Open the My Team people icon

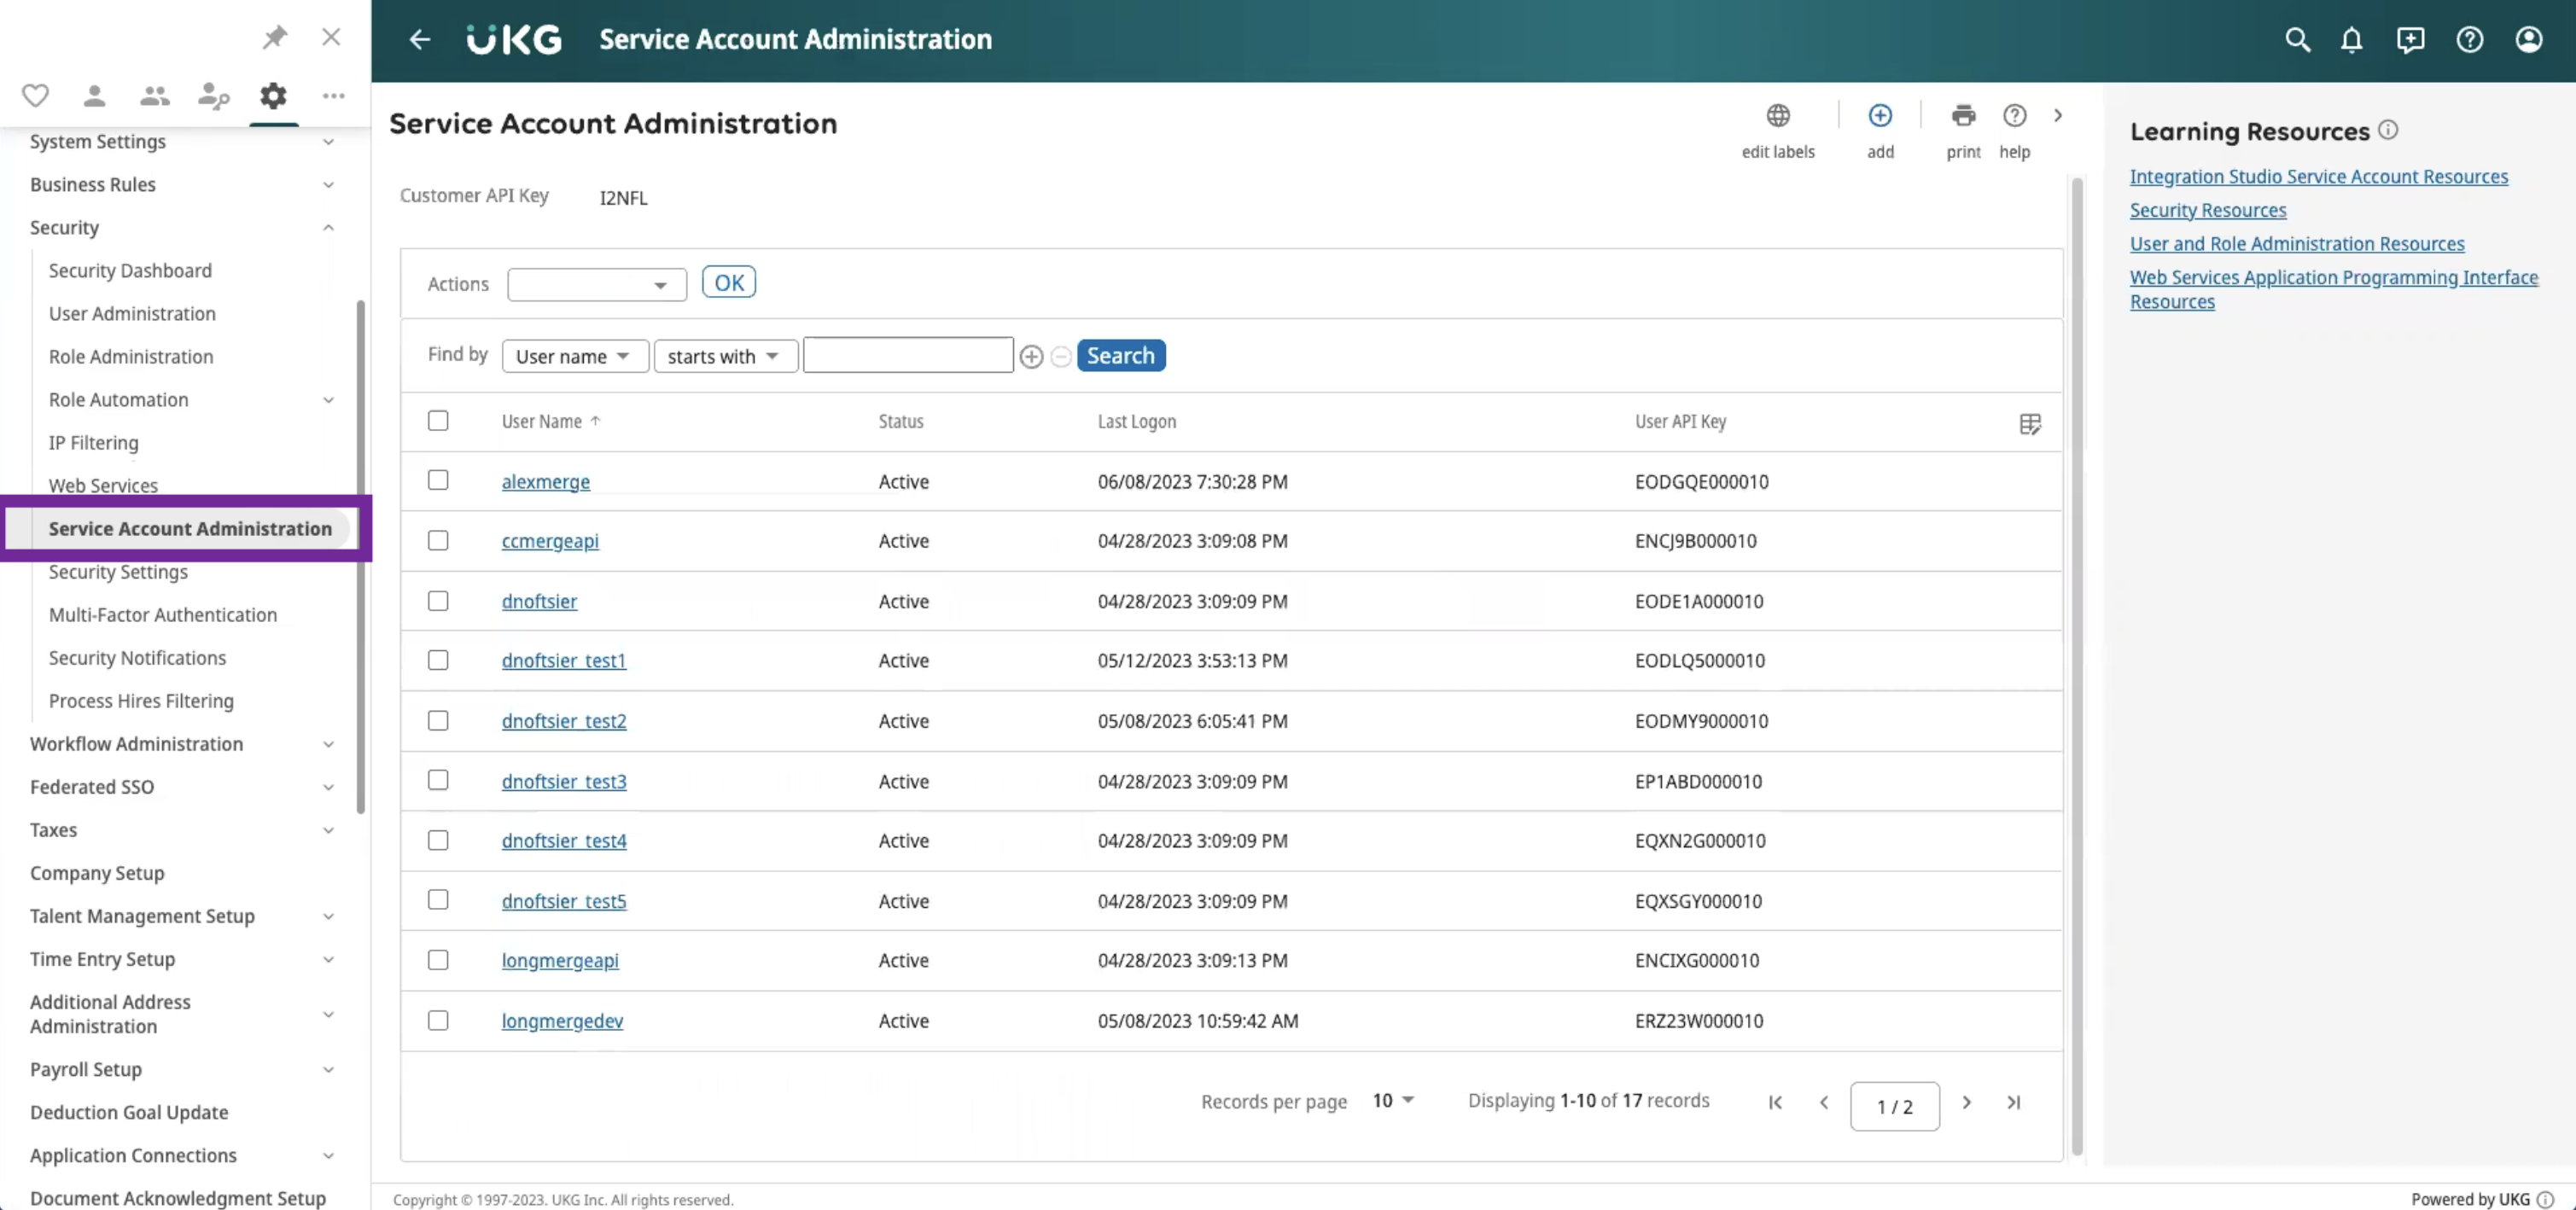[154, 96]
